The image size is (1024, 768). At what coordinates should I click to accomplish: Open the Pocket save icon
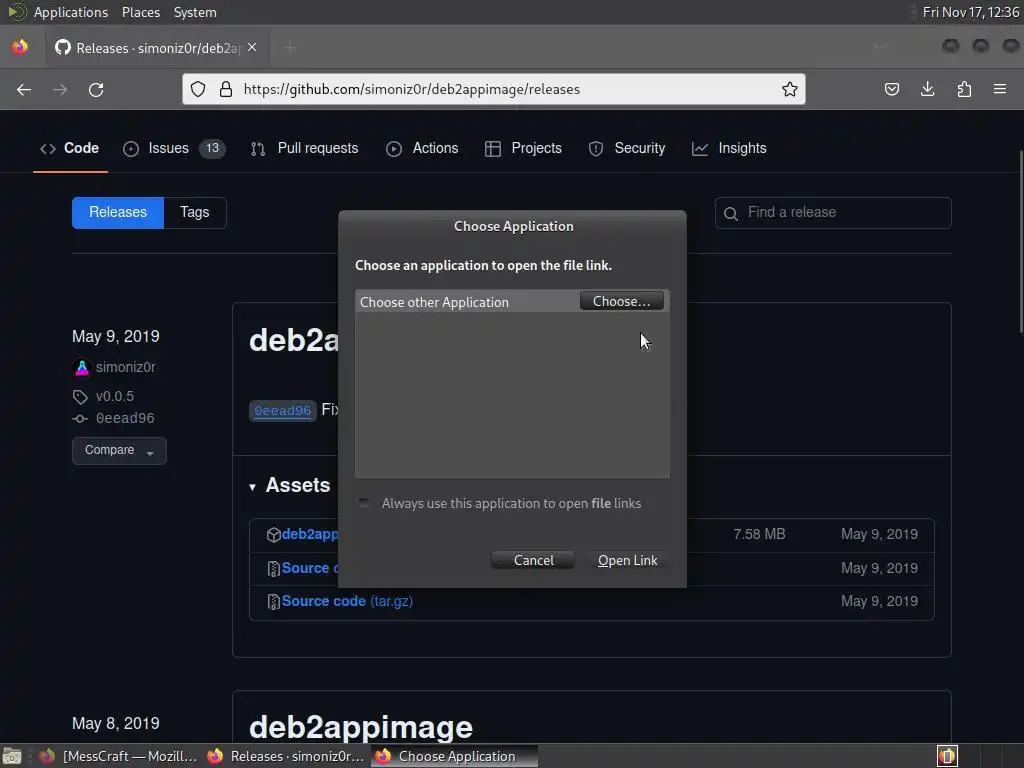891,89
